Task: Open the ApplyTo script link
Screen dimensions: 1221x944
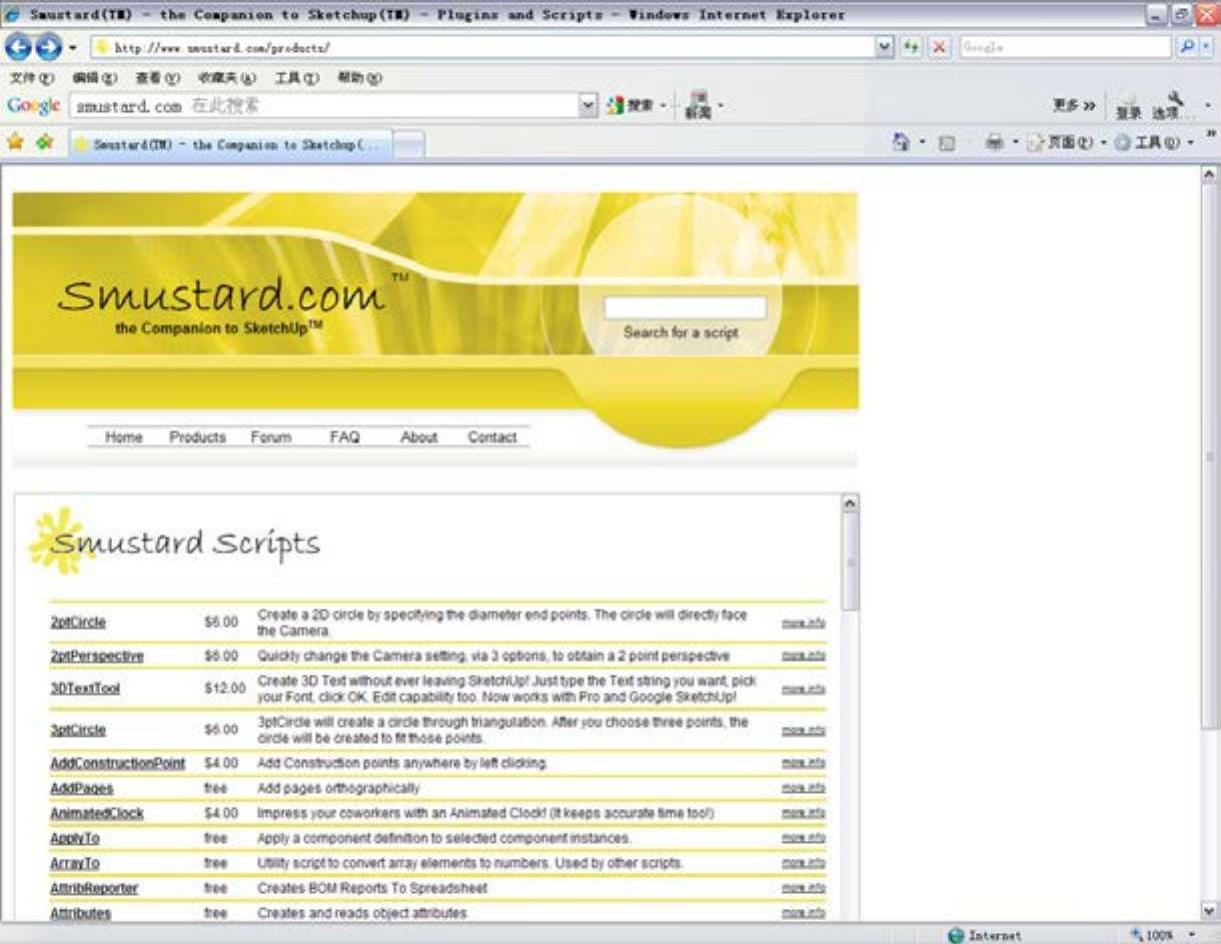Action: (x=75, y=838)
